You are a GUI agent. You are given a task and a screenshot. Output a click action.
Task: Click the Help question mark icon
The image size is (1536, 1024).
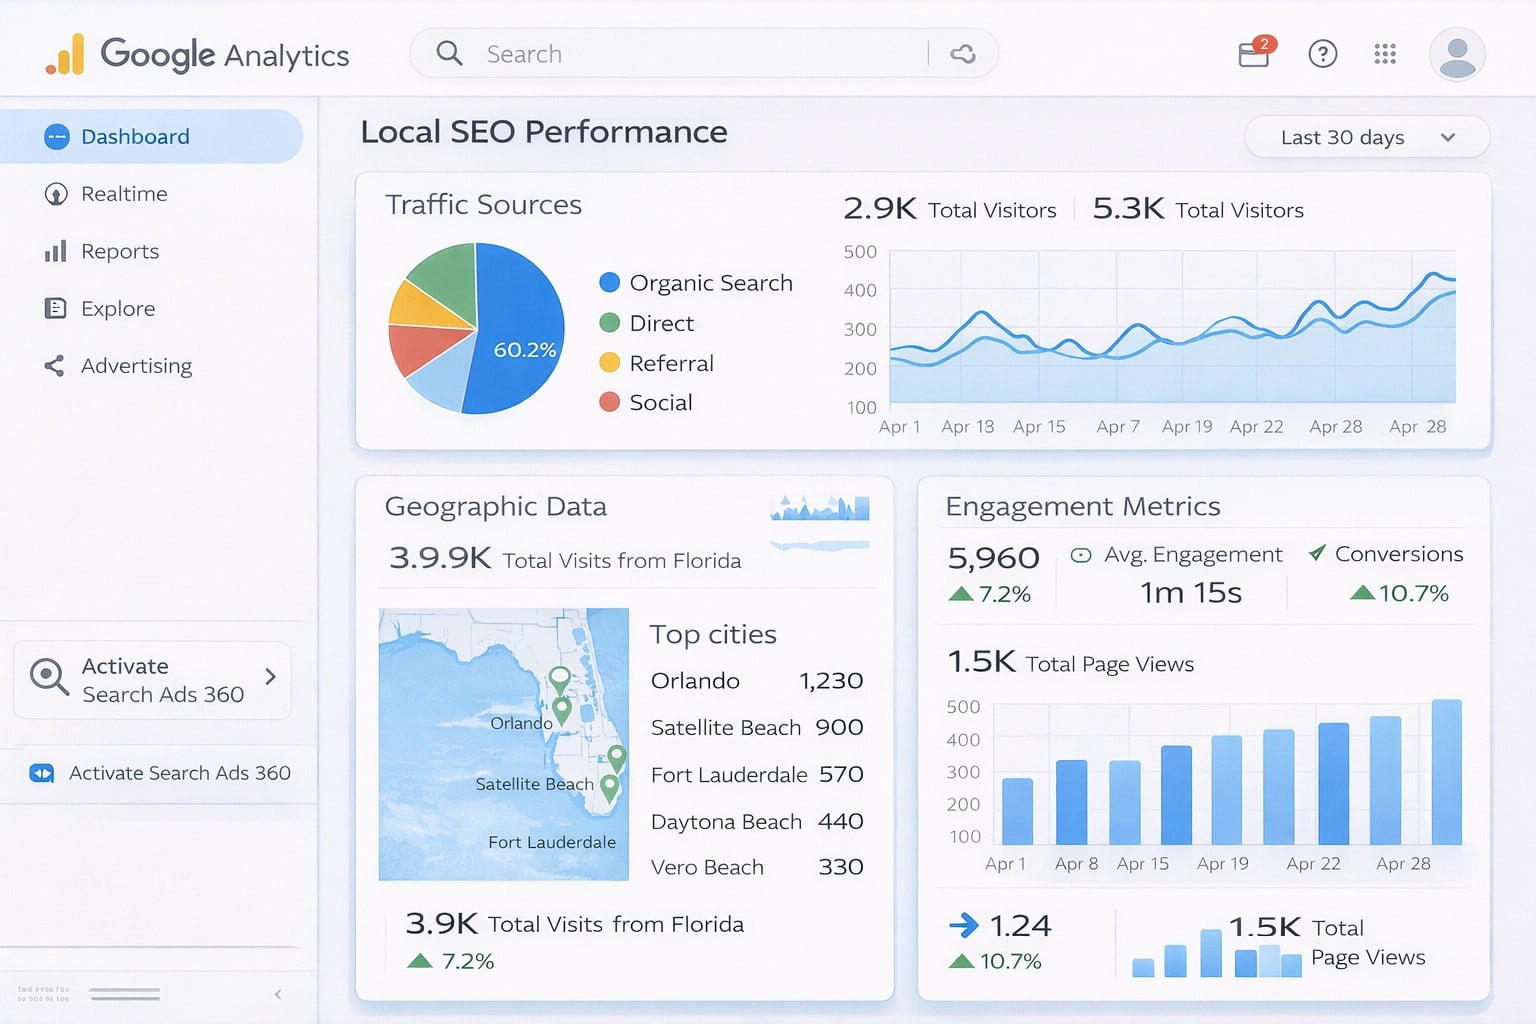pyautogui.click(x=1322, y=54)
